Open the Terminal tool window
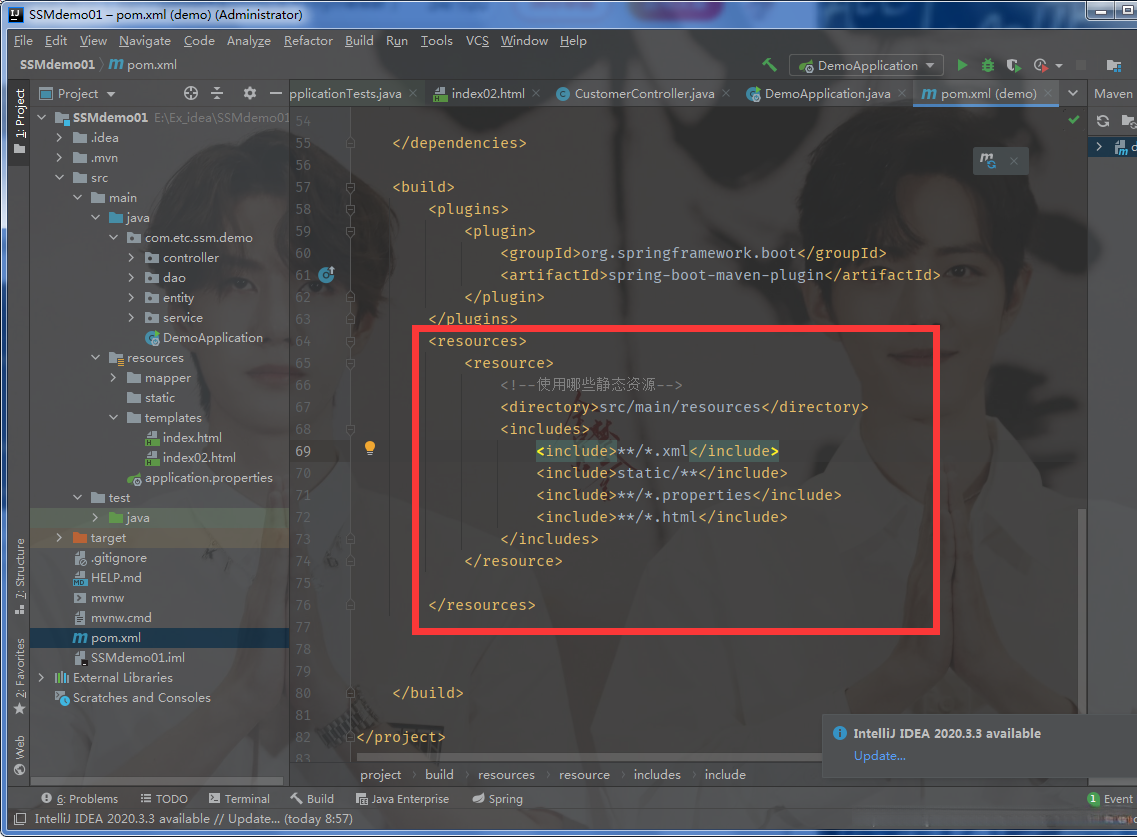The image size is (1137, 837). click(x=239, y=799)
